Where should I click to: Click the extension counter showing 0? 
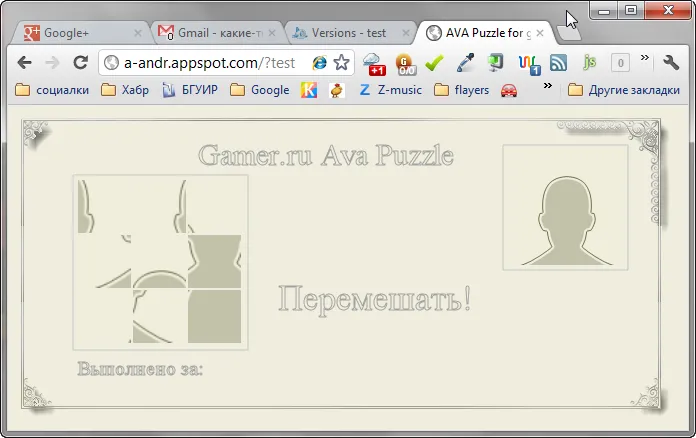point(620,63)
